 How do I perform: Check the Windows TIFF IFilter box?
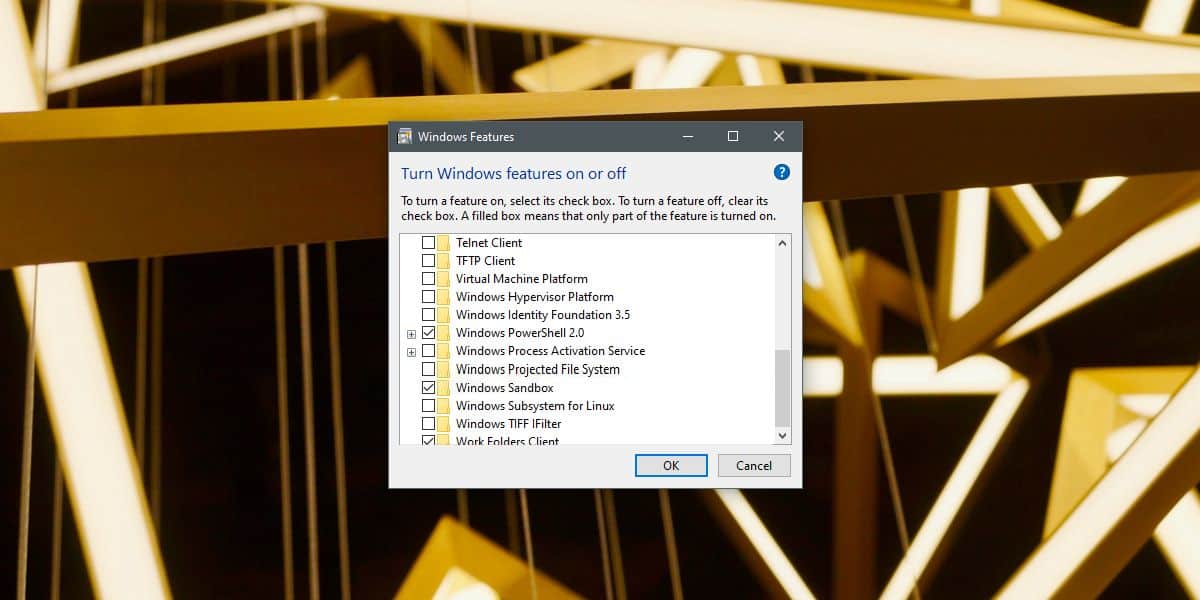(428, 424)
